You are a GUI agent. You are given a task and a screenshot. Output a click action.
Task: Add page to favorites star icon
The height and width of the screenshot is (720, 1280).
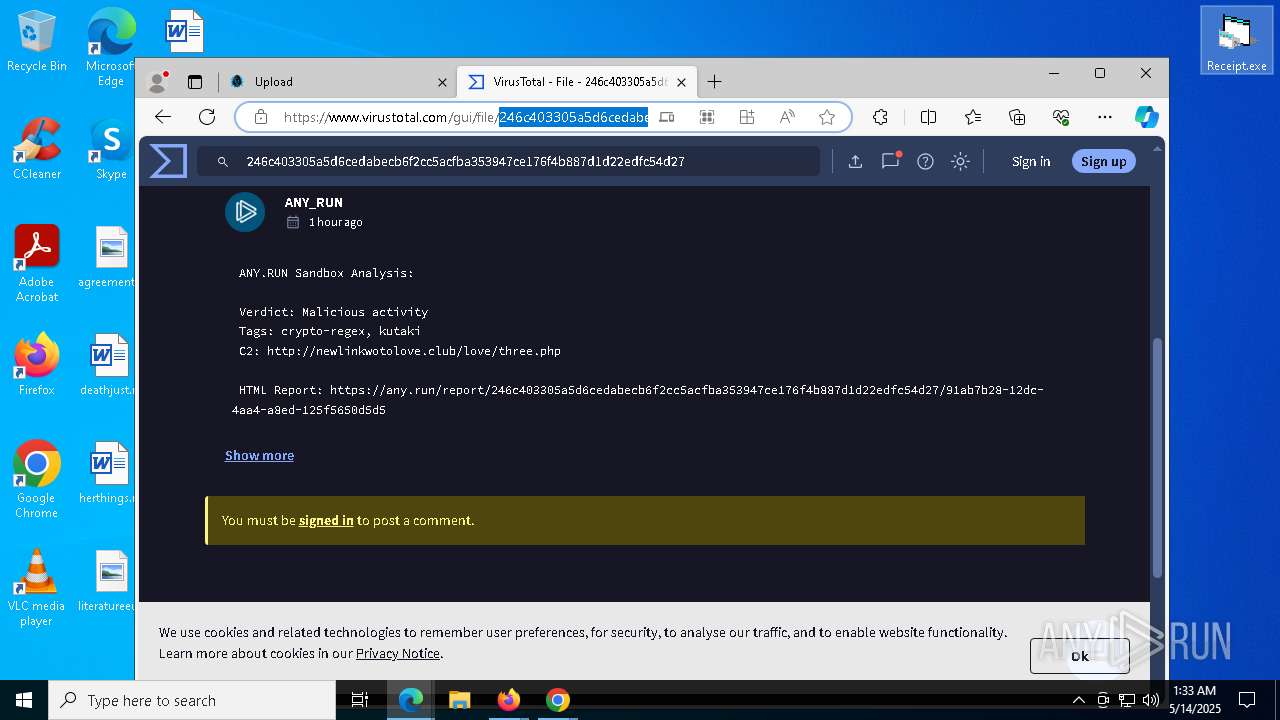click(x=827, y=117)
